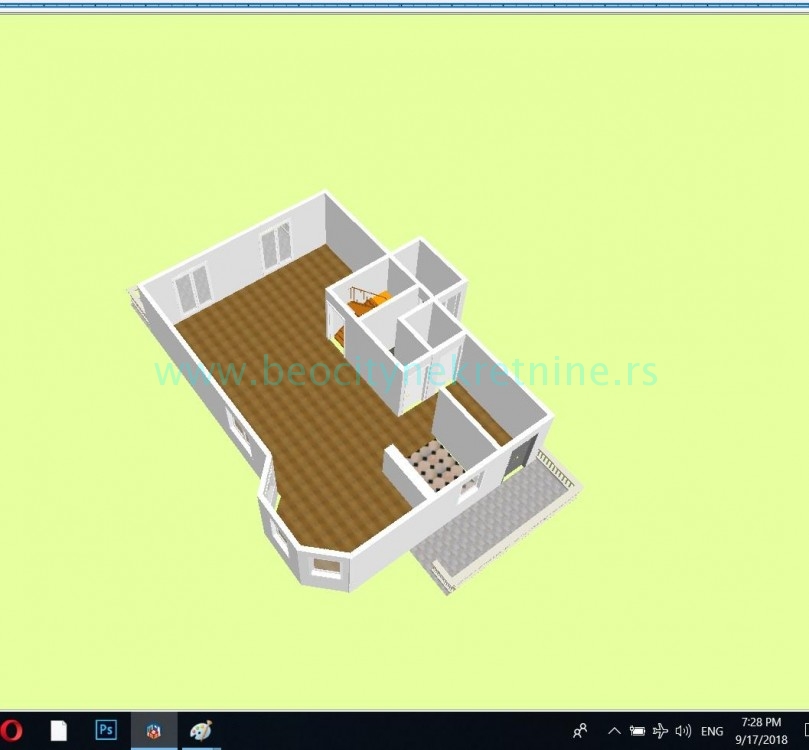Viewport: 809px width, 750px height.
Task: Click the pen and touch icon in the tray
Action: 658,731
